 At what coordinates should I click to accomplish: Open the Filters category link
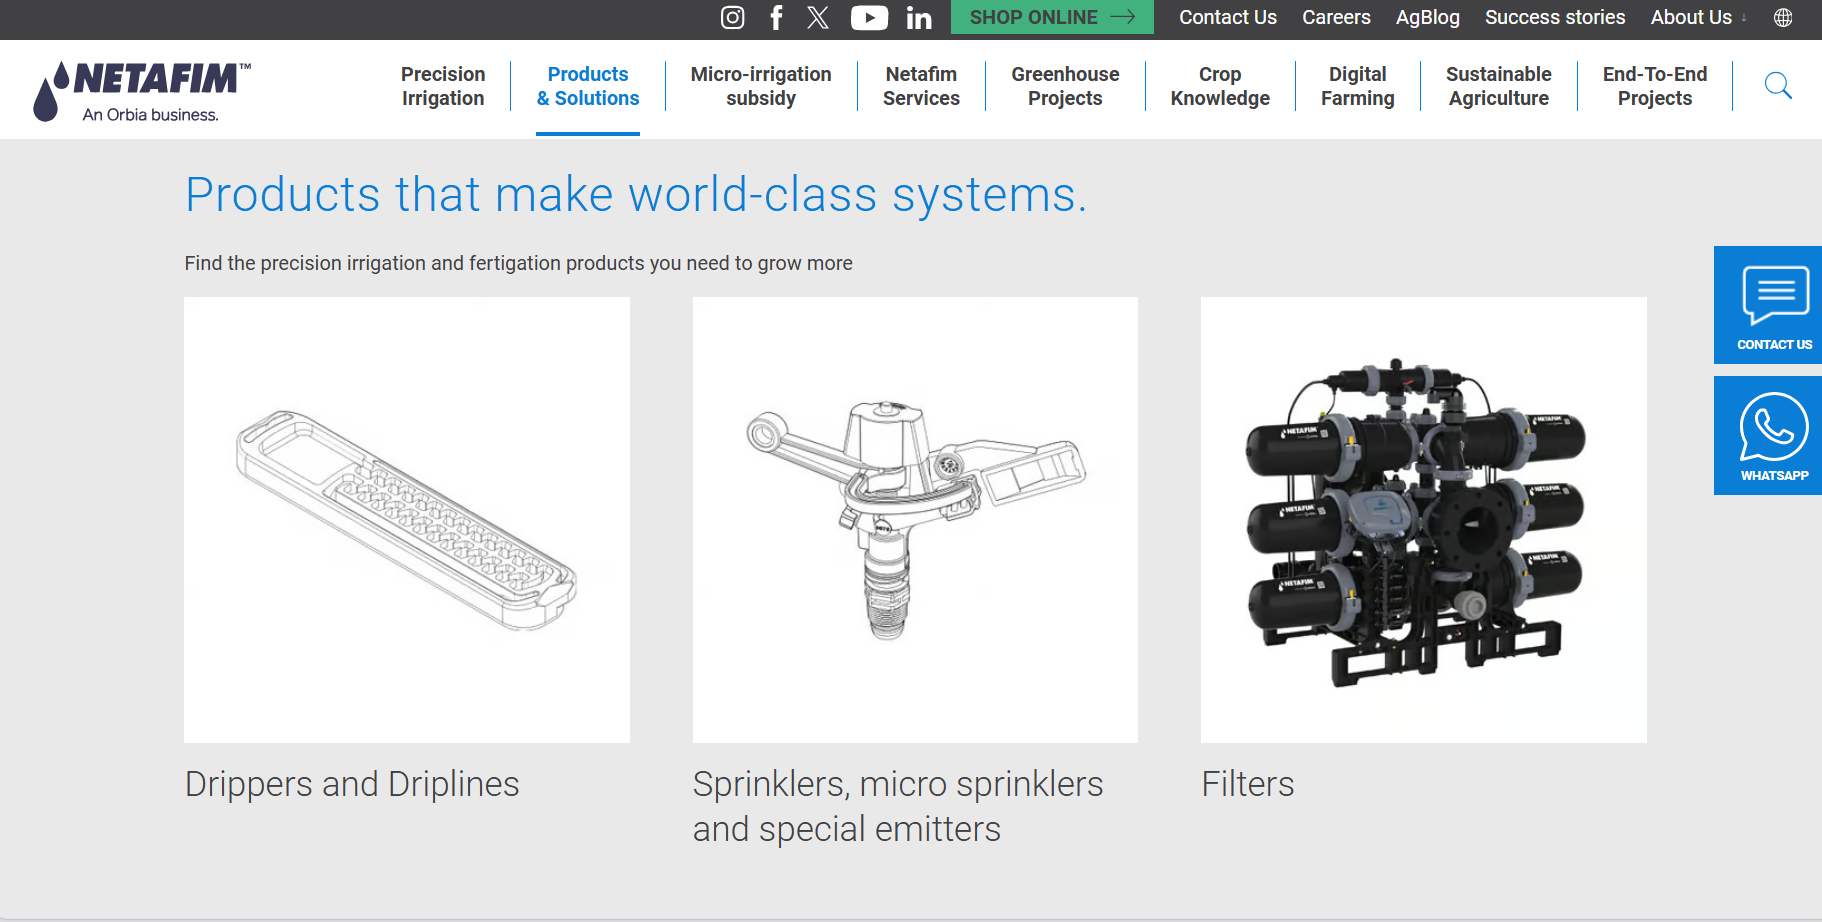[1248, 784]
